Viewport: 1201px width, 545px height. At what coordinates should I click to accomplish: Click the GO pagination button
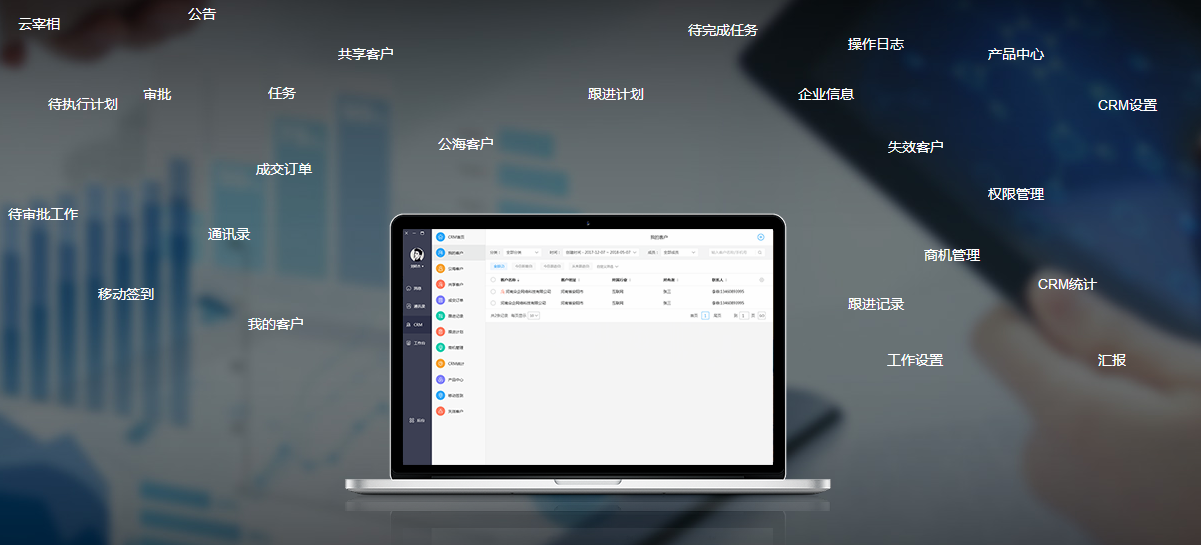point(761,315)
